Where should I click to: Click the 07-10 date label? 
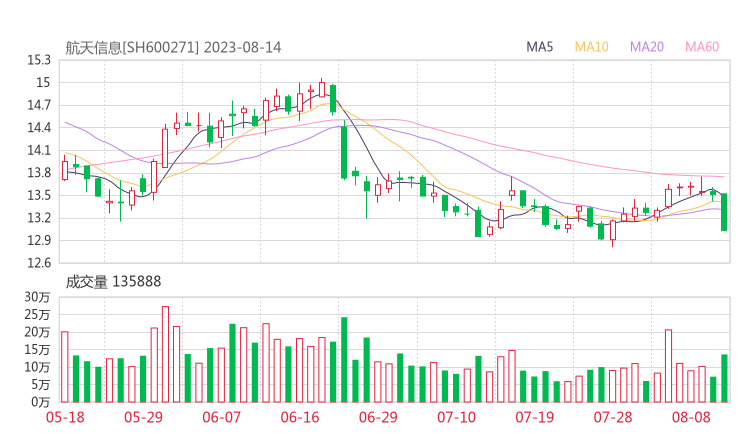456,417
